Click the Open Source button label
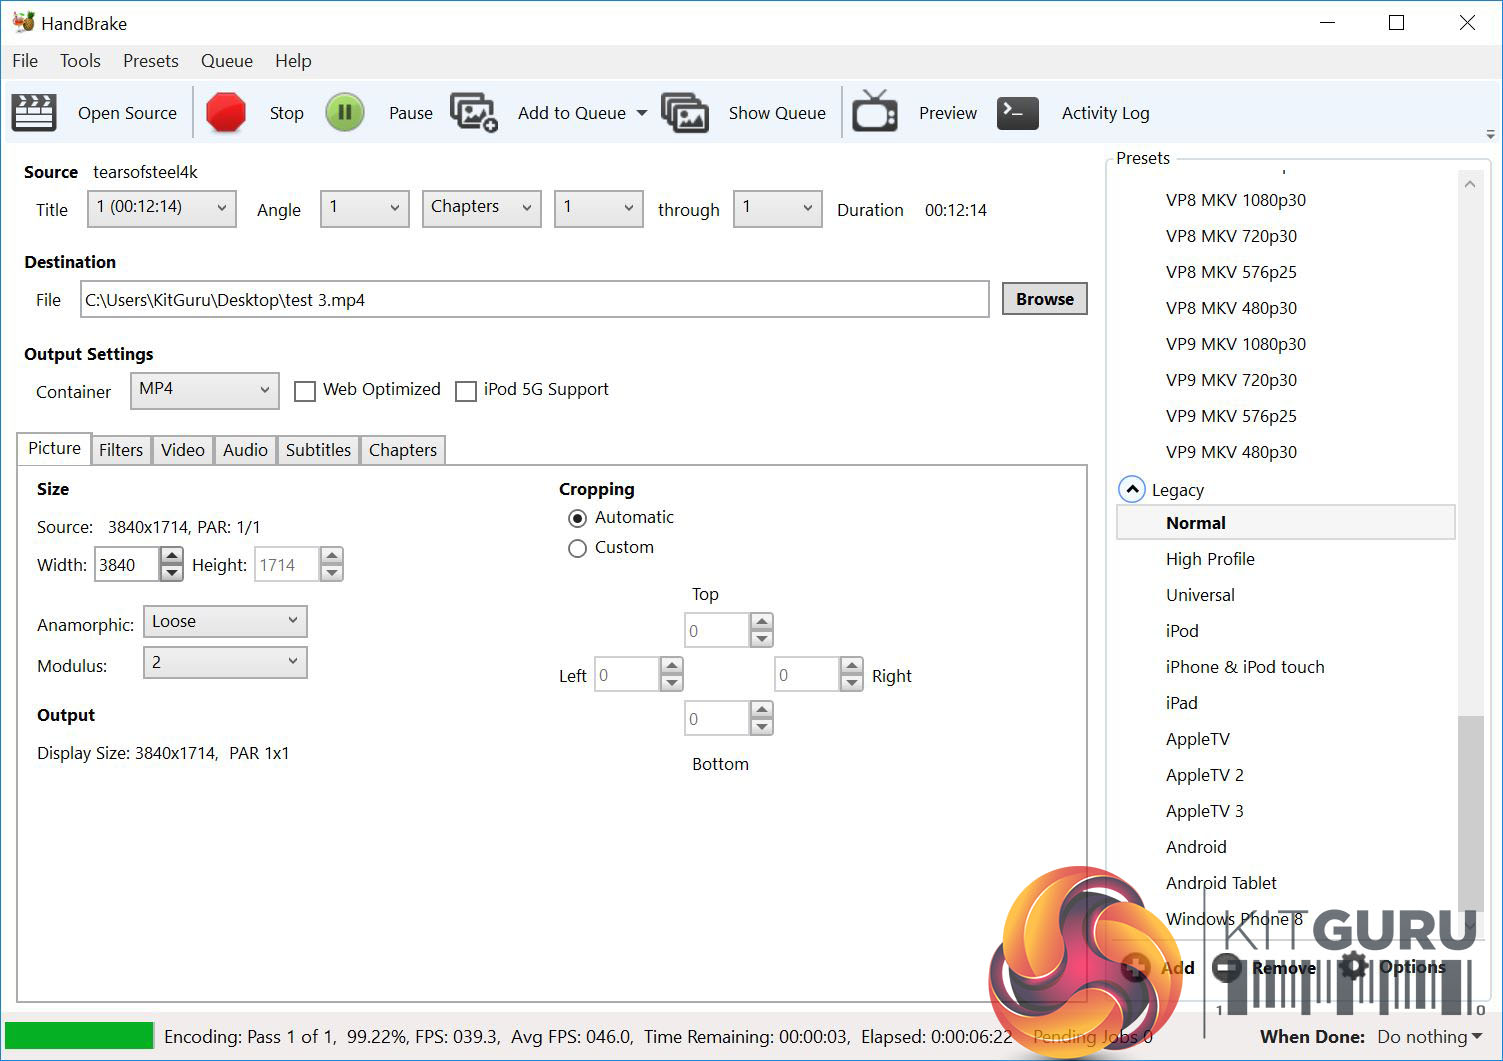Screen dimensions: 1503x1061 [x=127, y=113]
